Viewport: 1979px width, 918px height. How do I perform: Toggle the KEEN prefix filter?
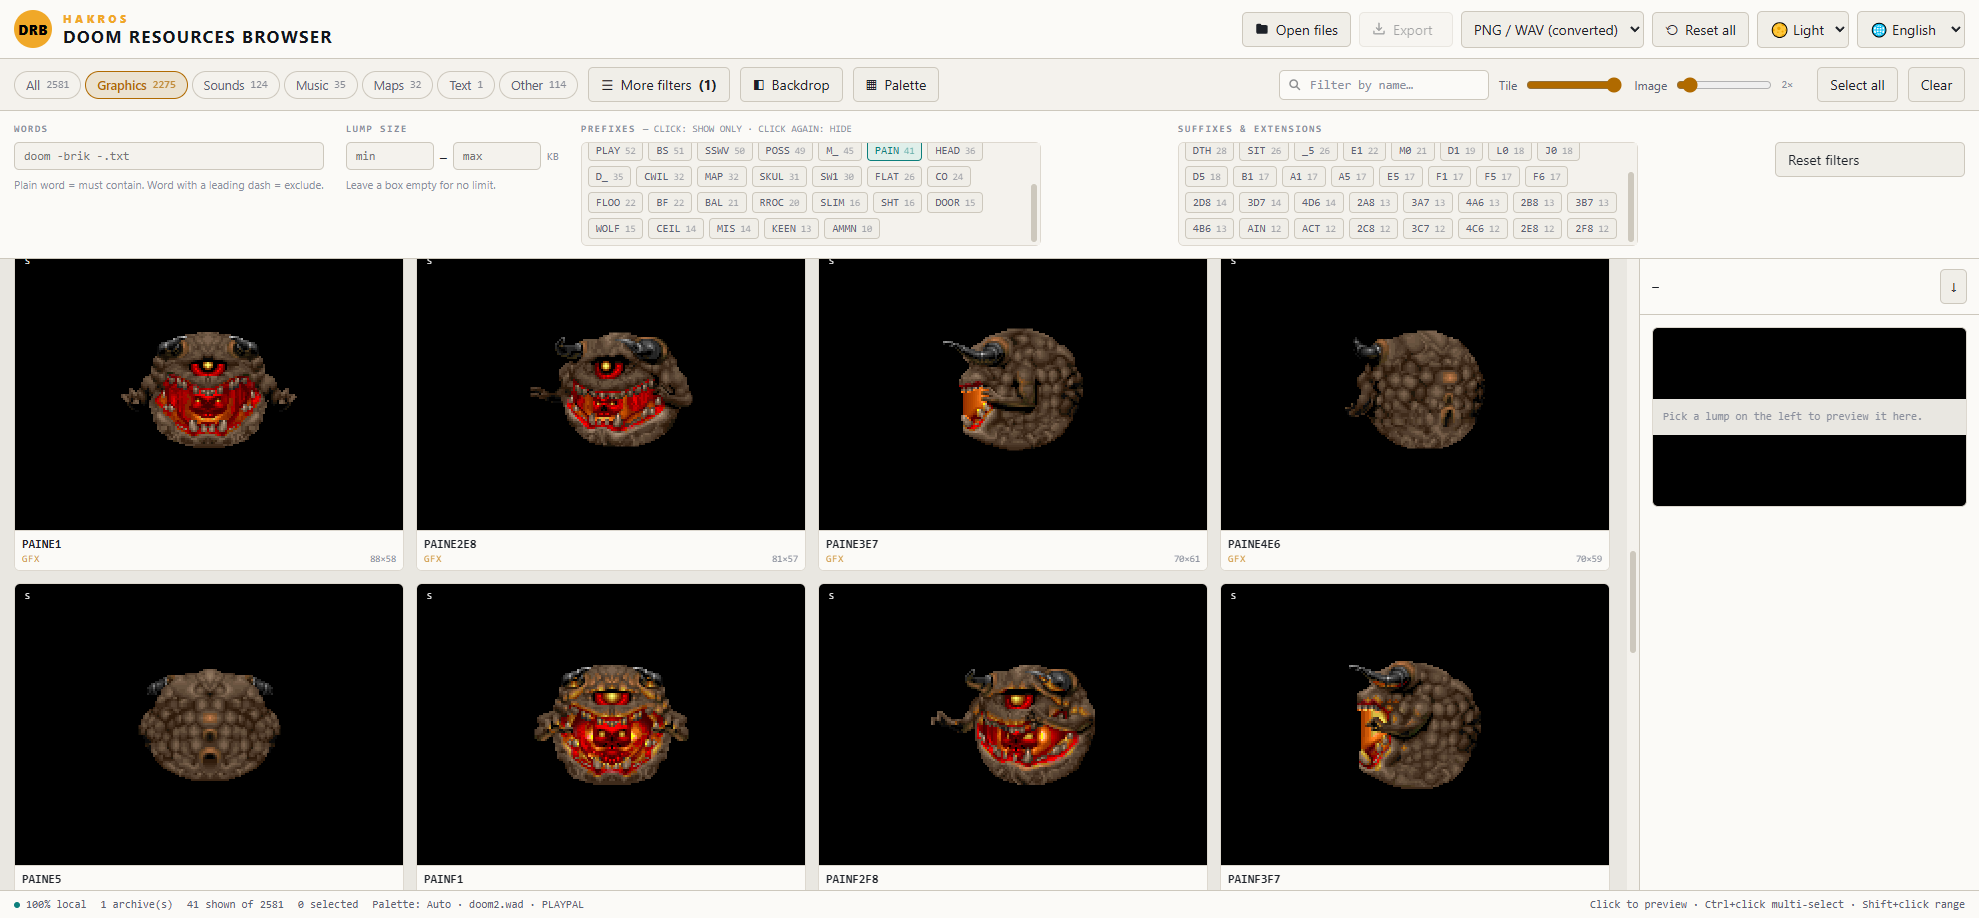pos(791,229)
